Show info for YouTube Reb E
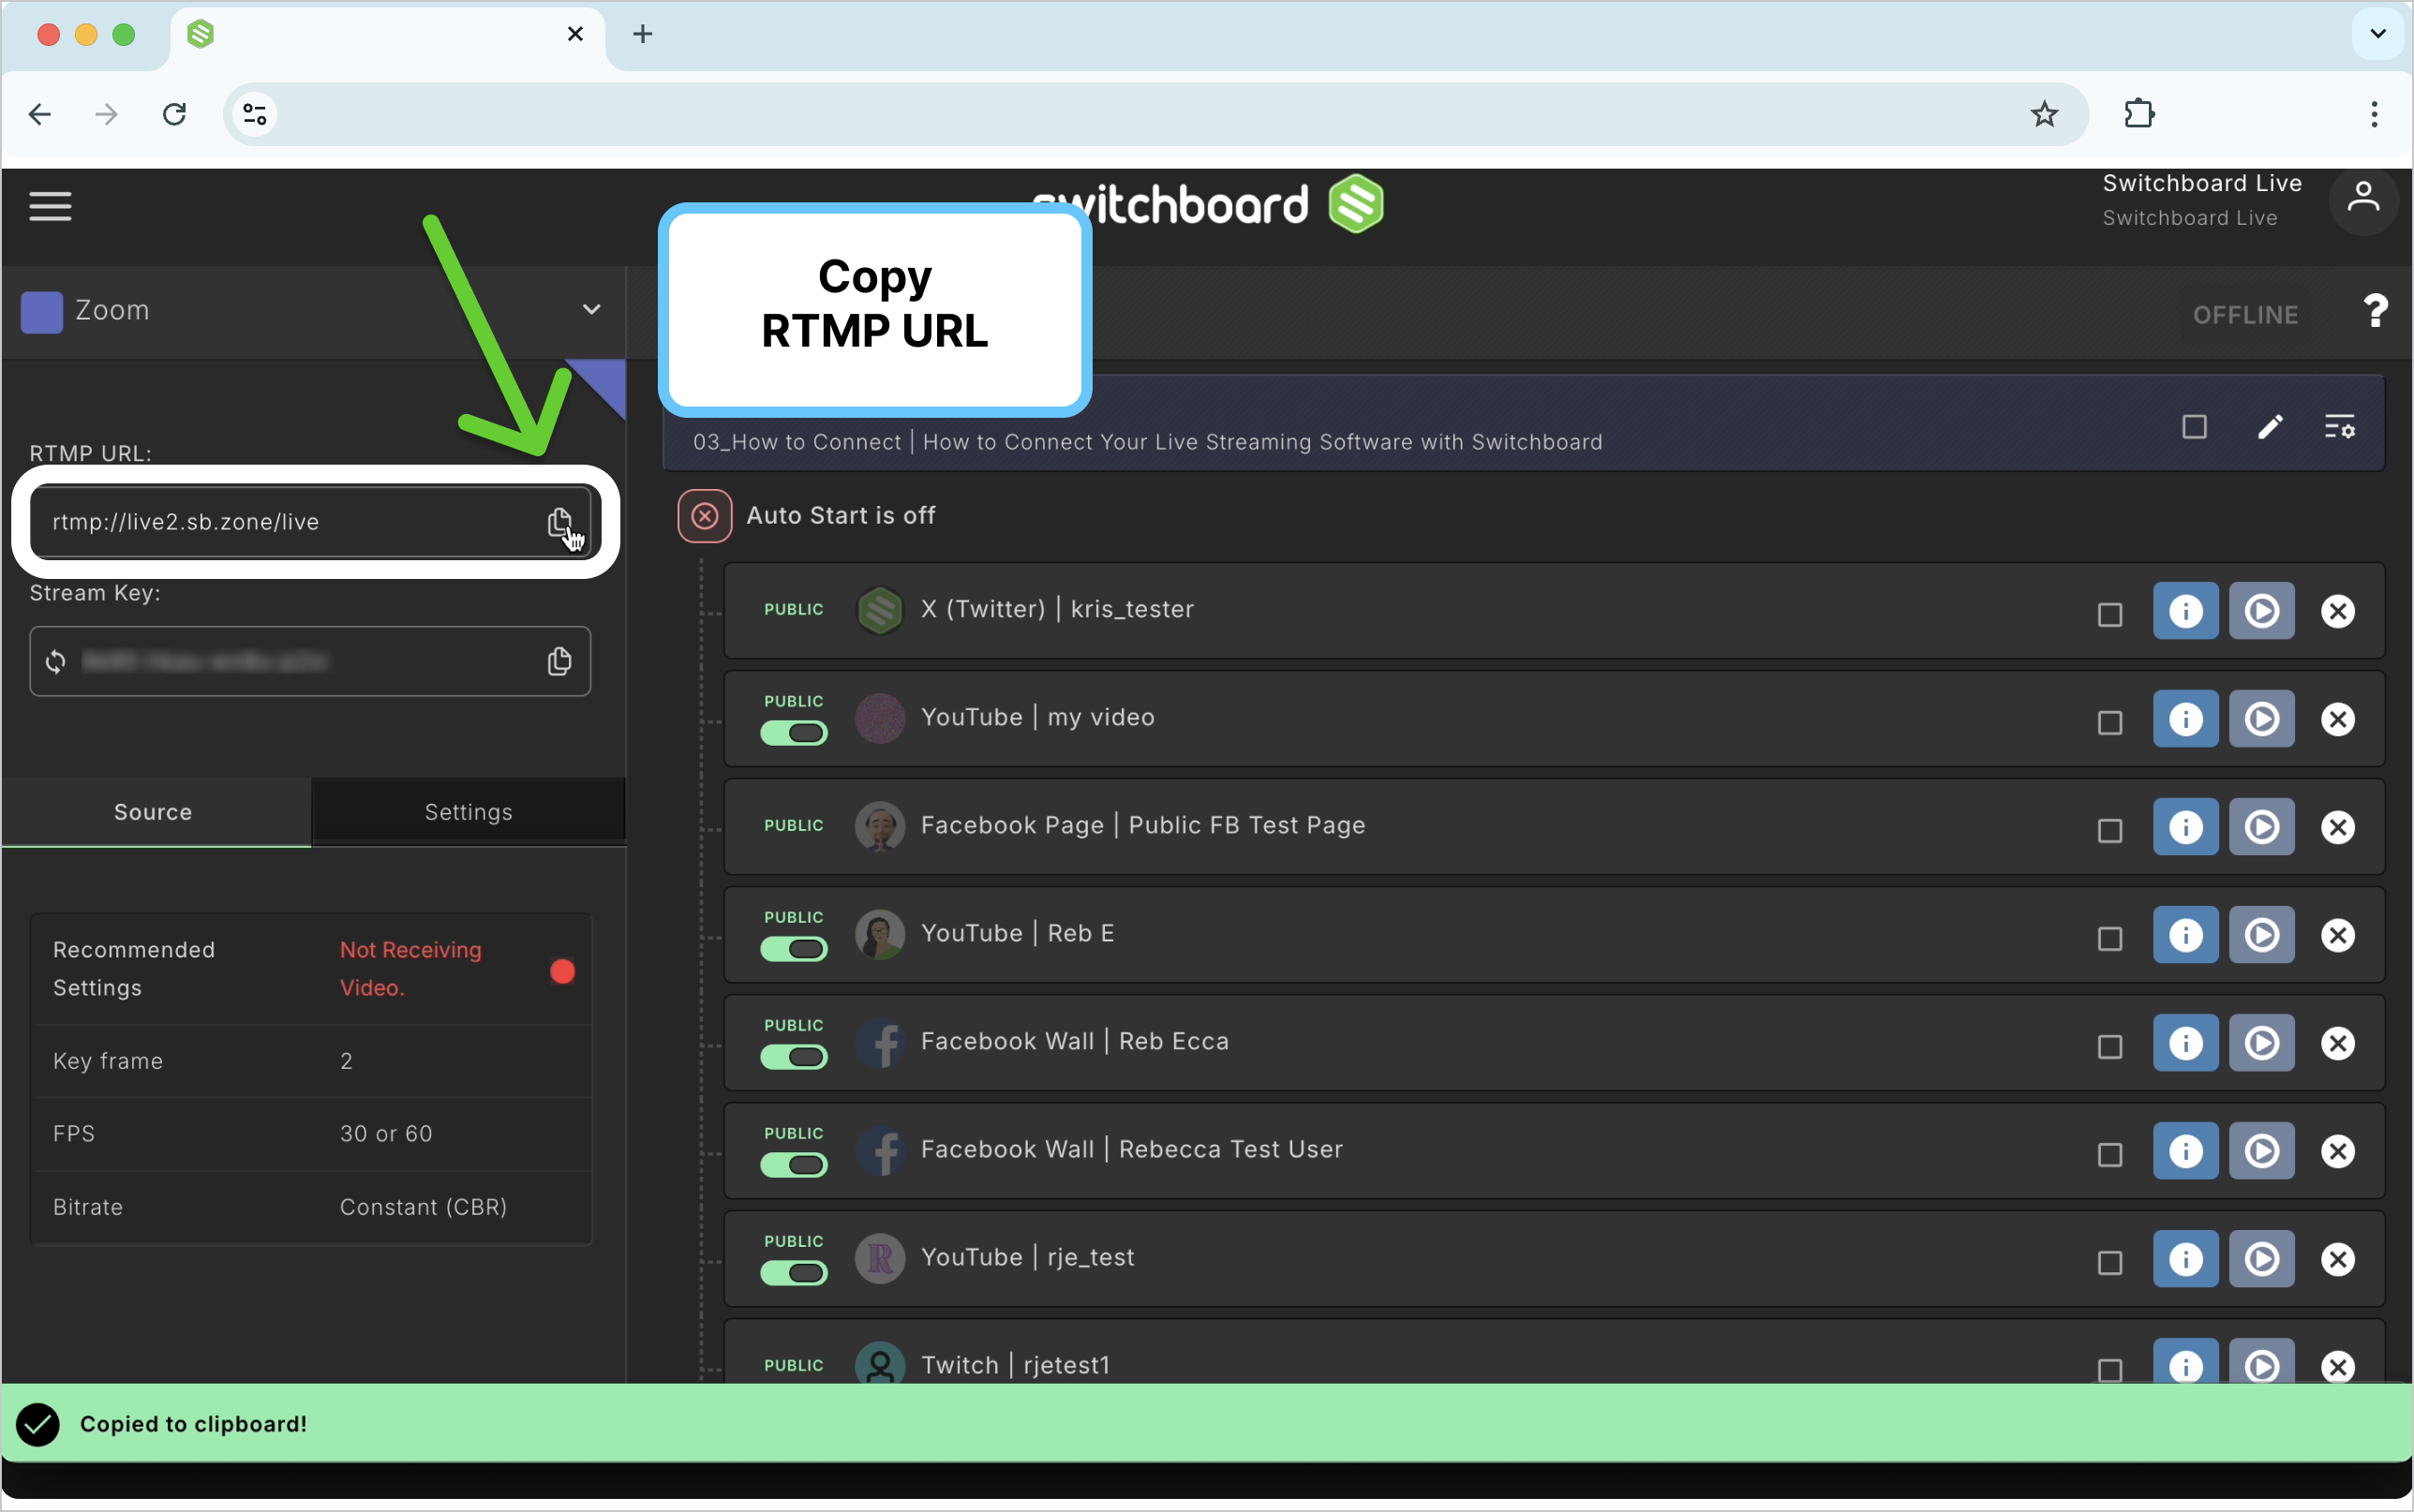Screen dimensions: 2414x1512 click(2185, 935)
